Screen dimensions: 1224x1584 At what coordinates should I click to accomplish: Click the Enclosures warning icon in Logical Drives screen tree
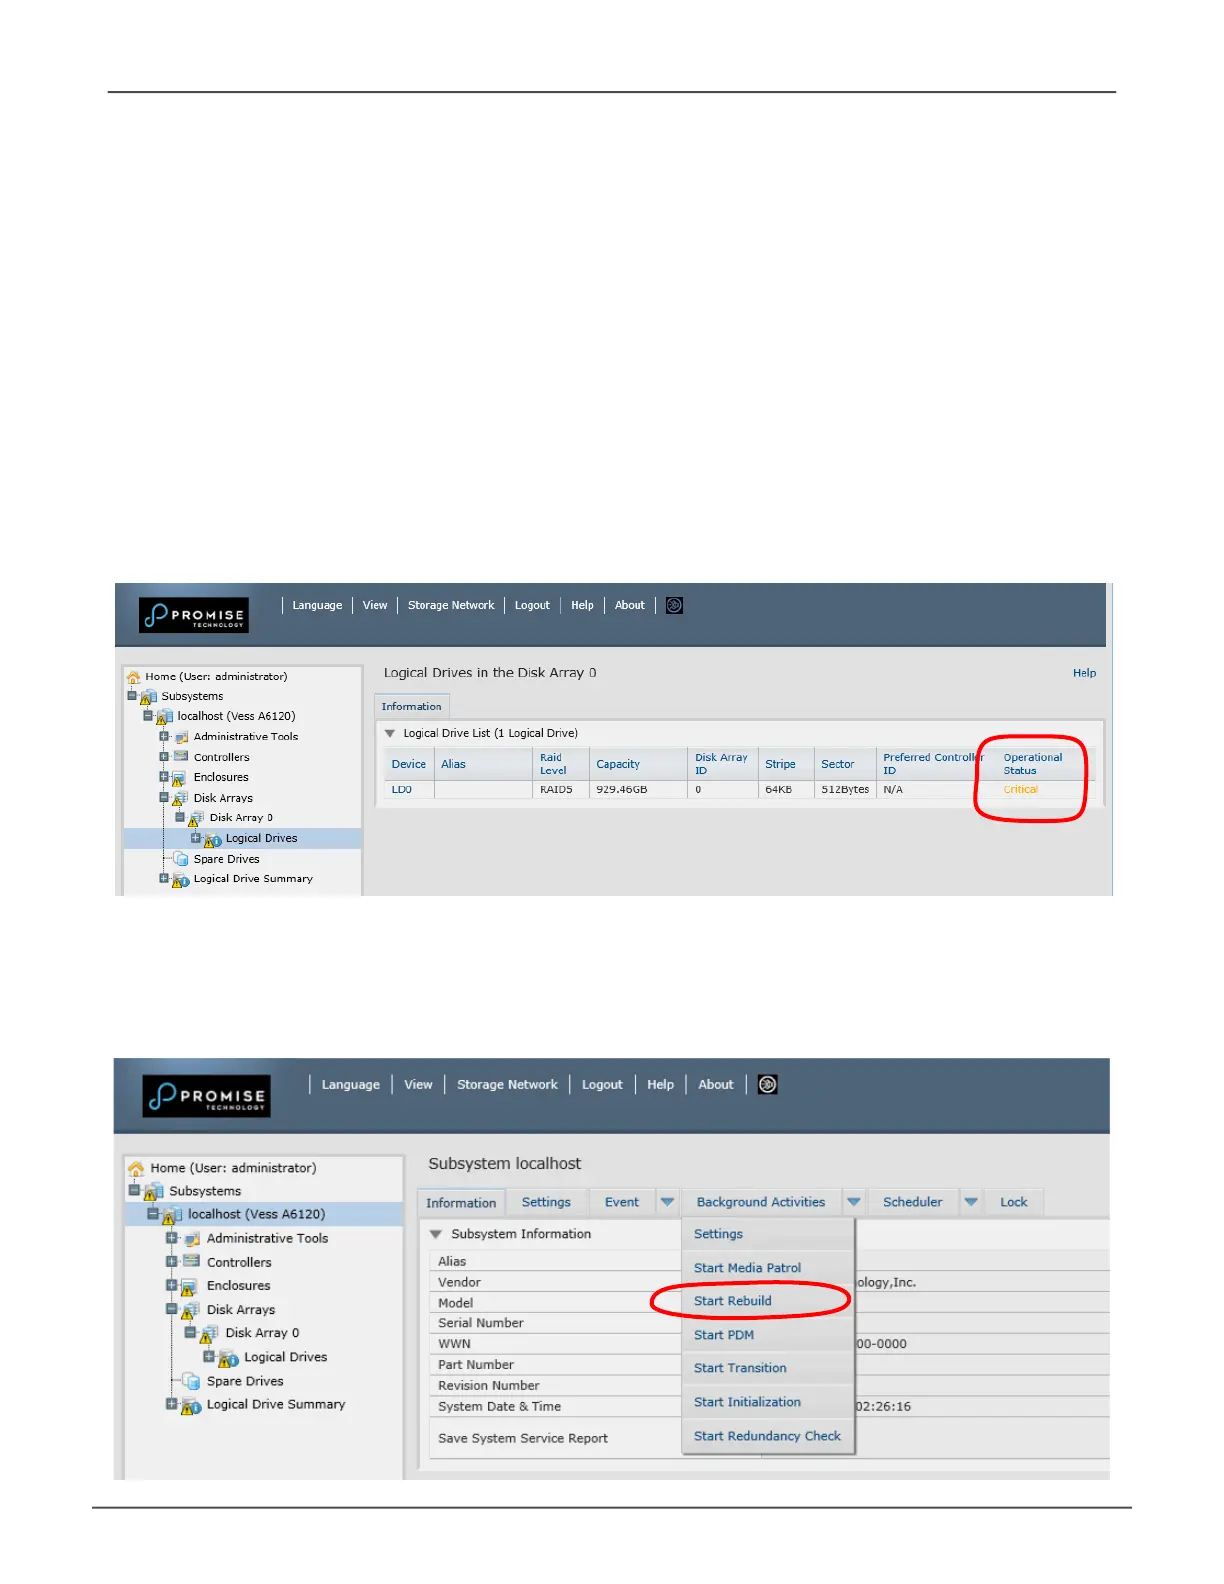coord(179,778)
